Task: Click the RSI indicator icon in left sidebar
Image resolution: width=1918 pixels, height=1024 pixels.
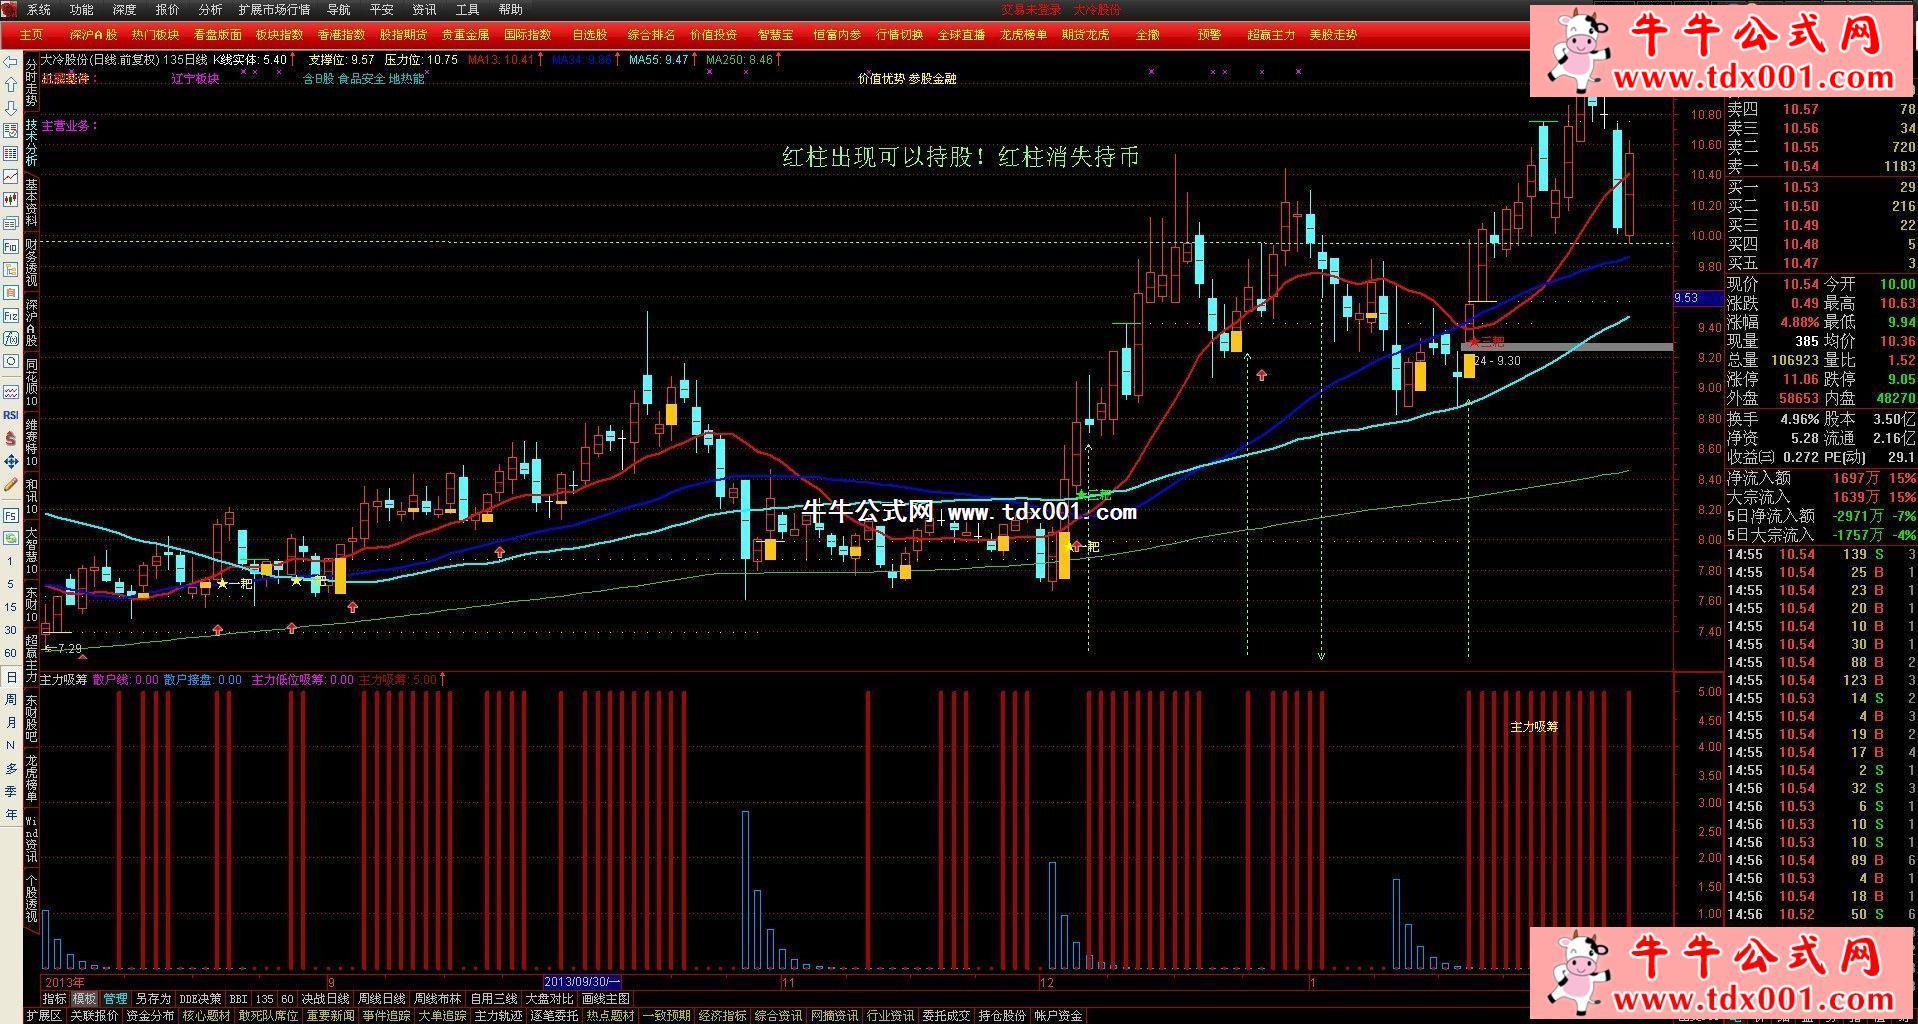Action: [x=11, y=415]
